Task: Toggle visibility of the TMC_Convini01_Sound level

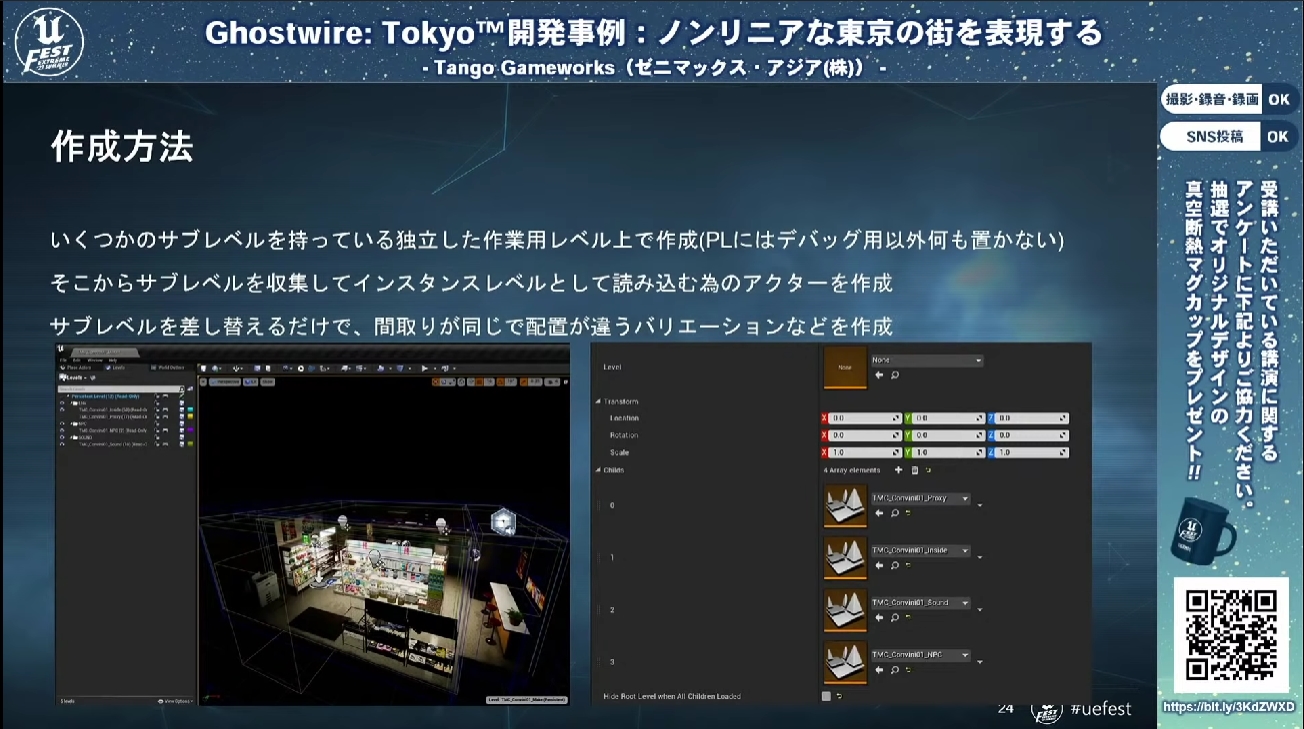Action: pyautogui.click(x=62, y=444)
